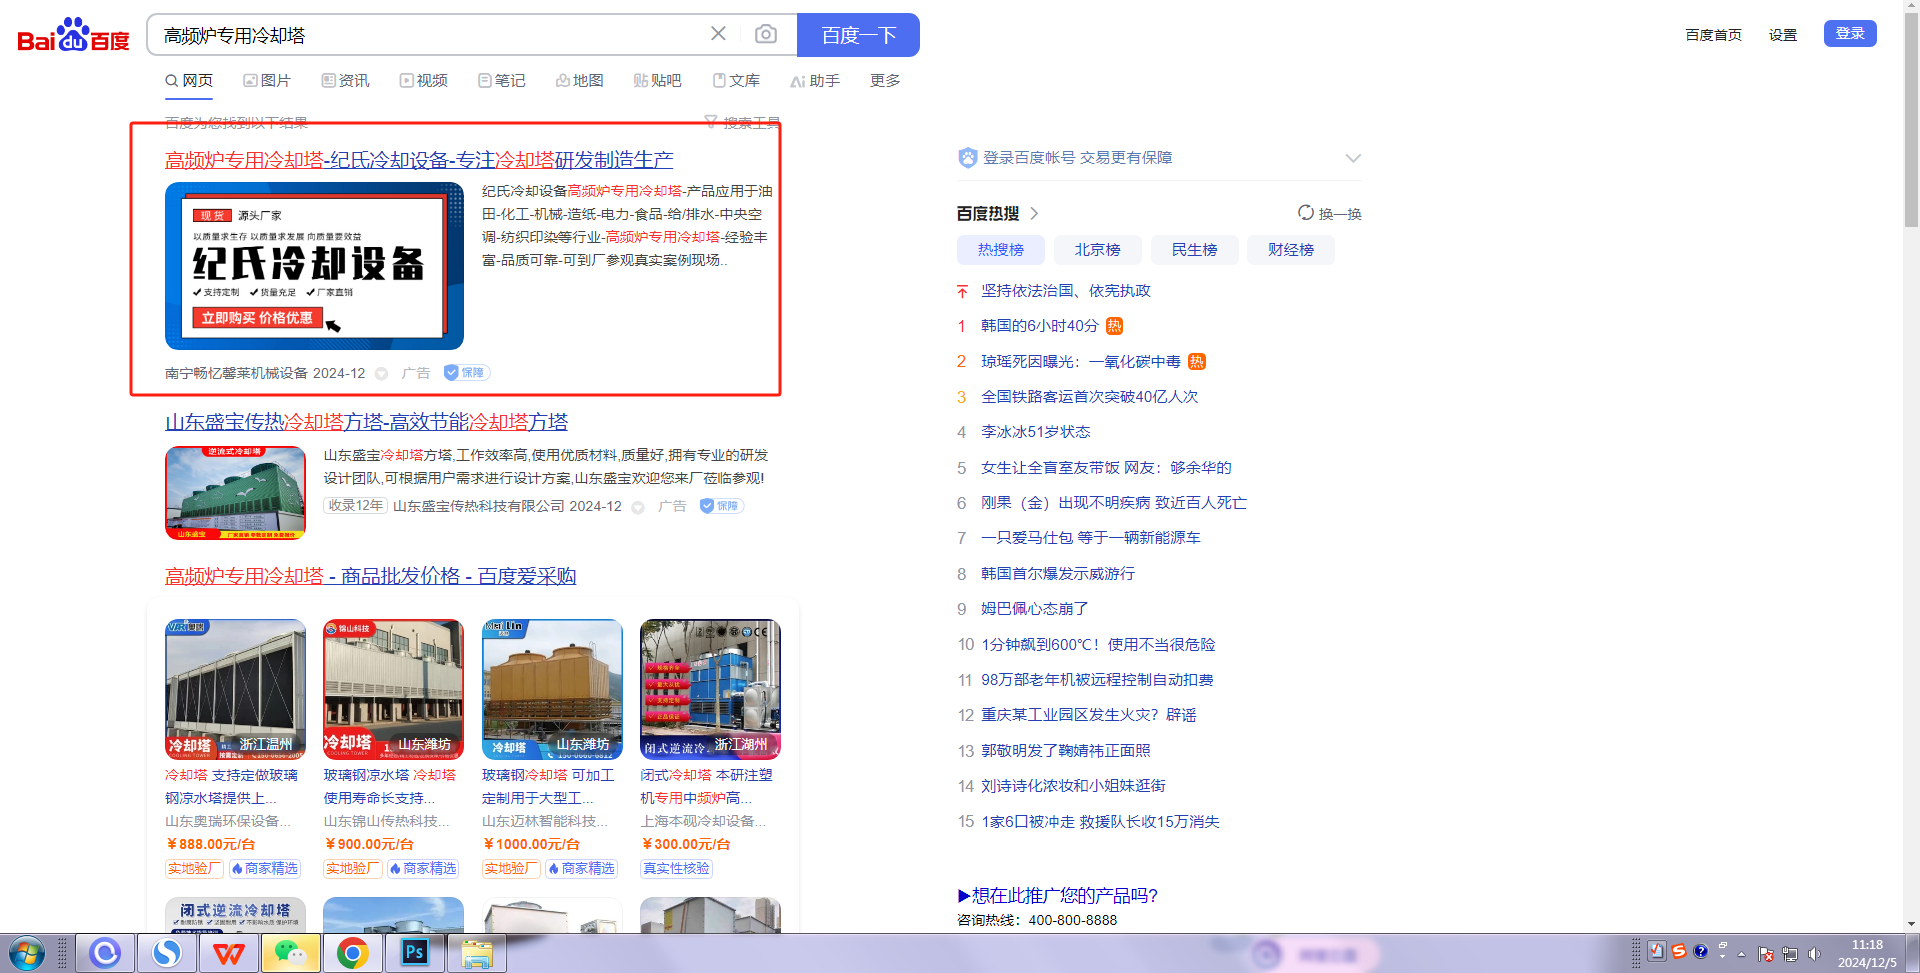
Task: Open WeChat from the taskbar
Action: [290, 953]
